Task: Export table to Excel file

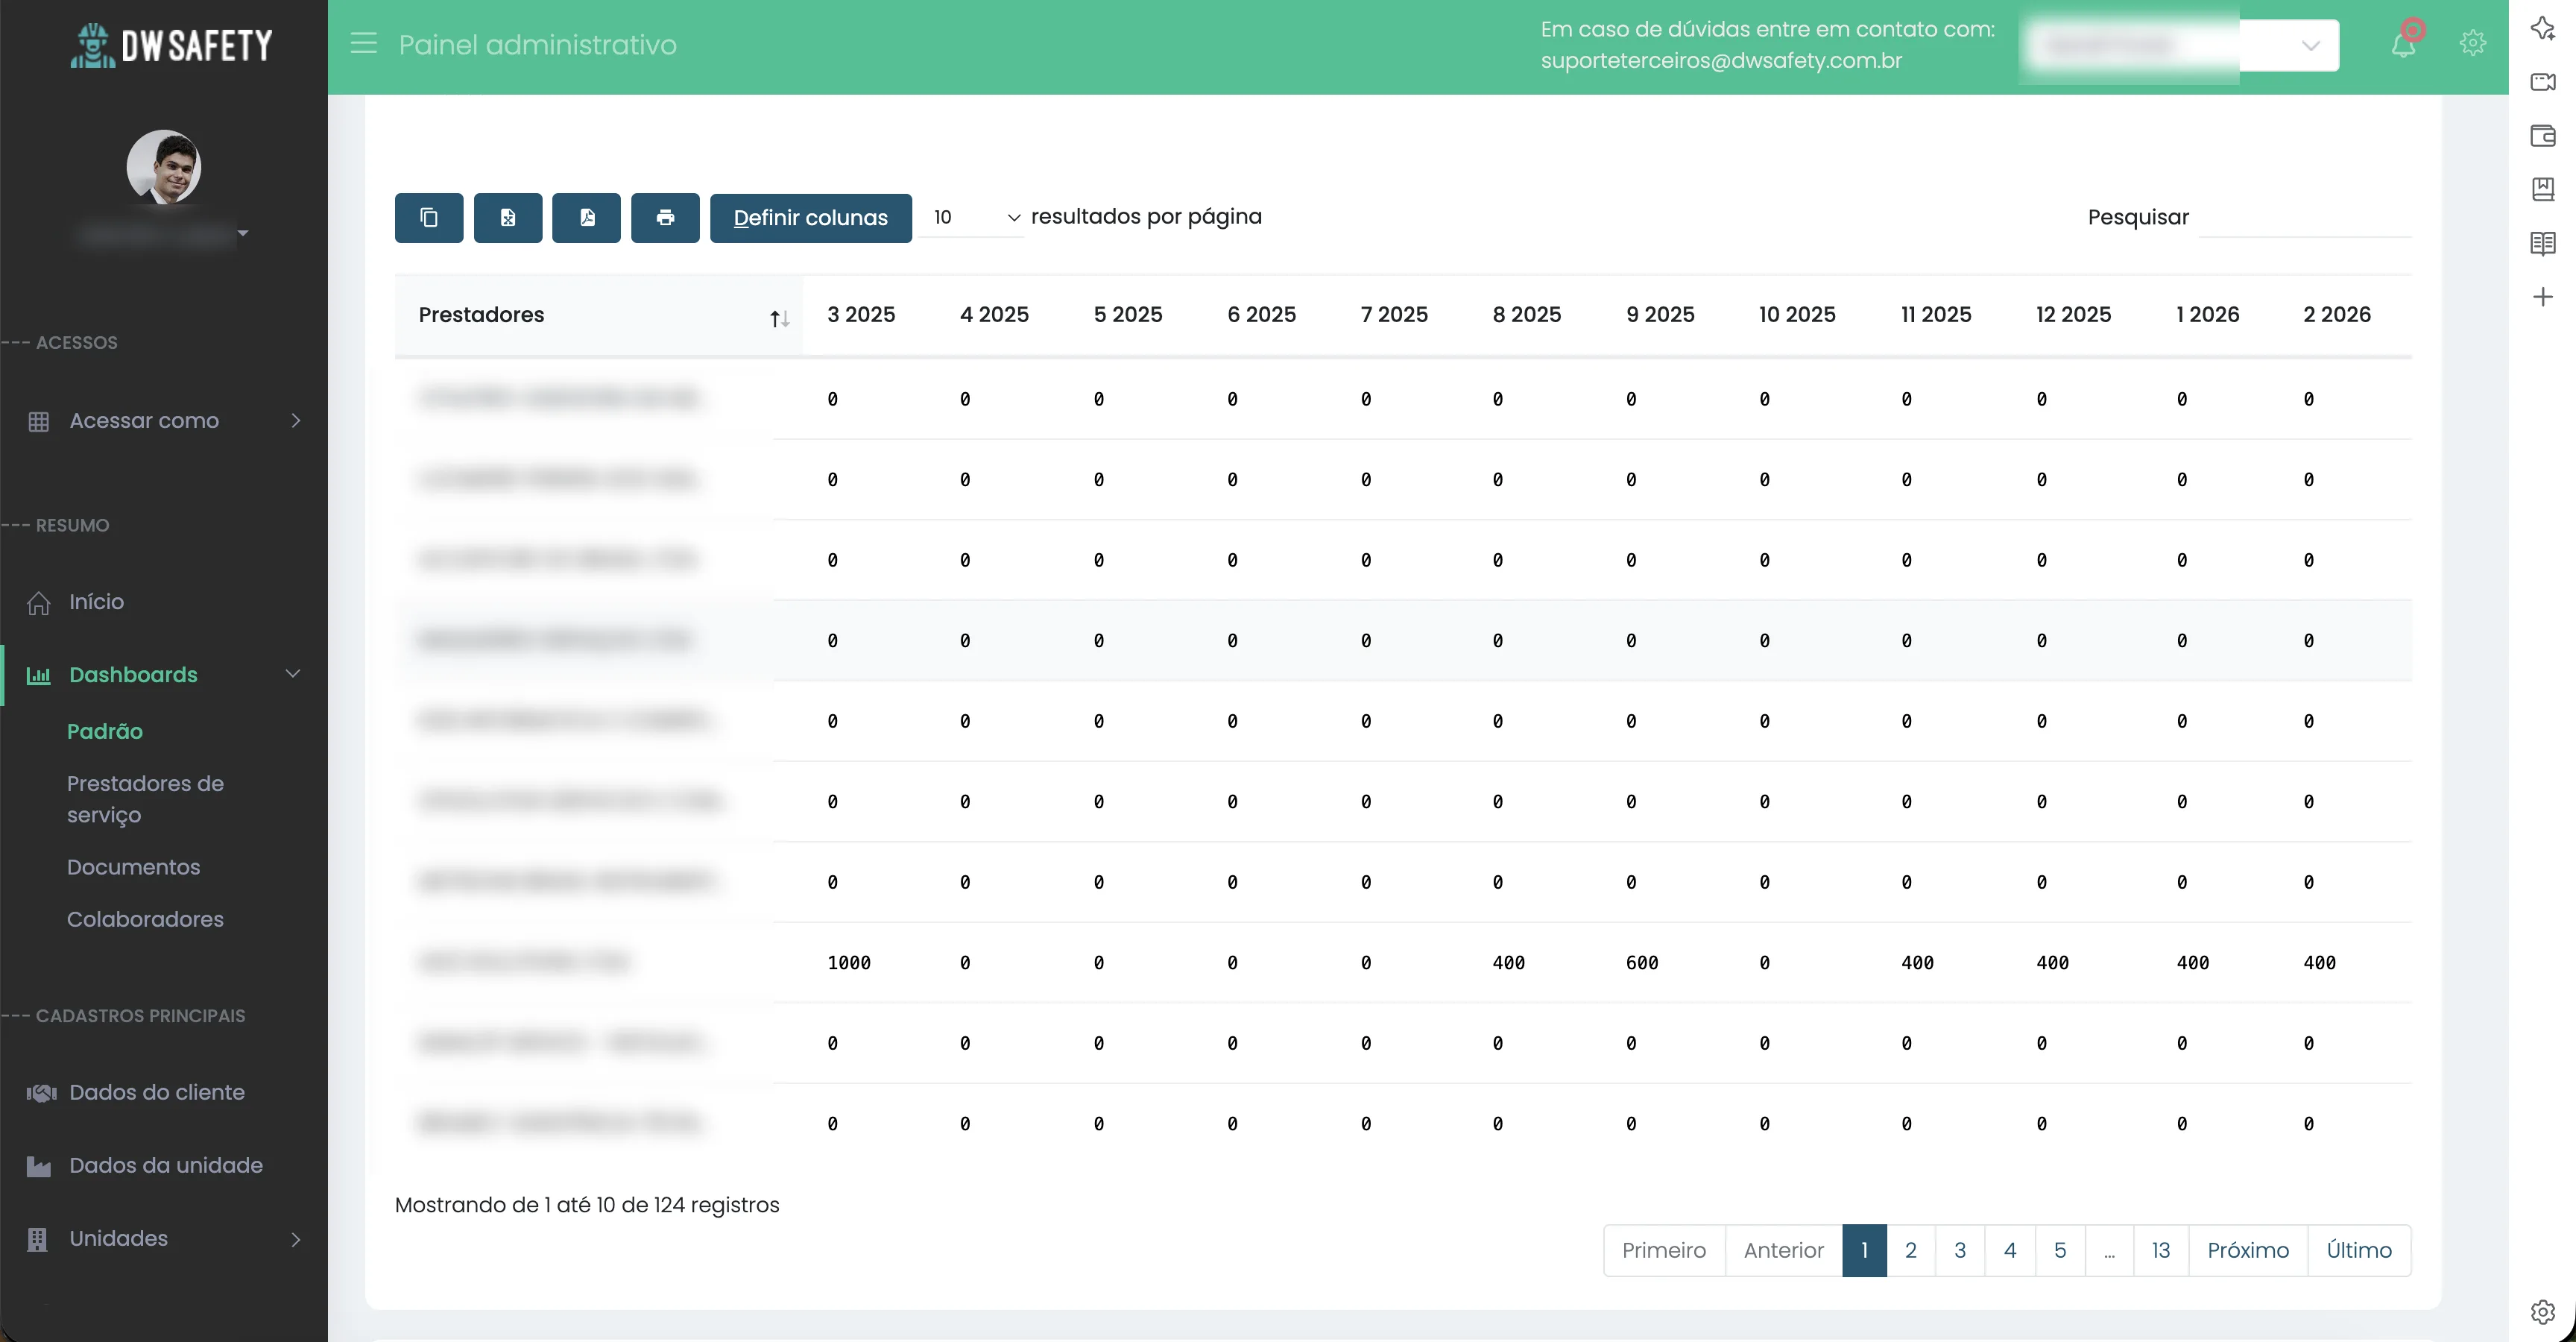Action: pyautogui.click(x=508, y=218)
